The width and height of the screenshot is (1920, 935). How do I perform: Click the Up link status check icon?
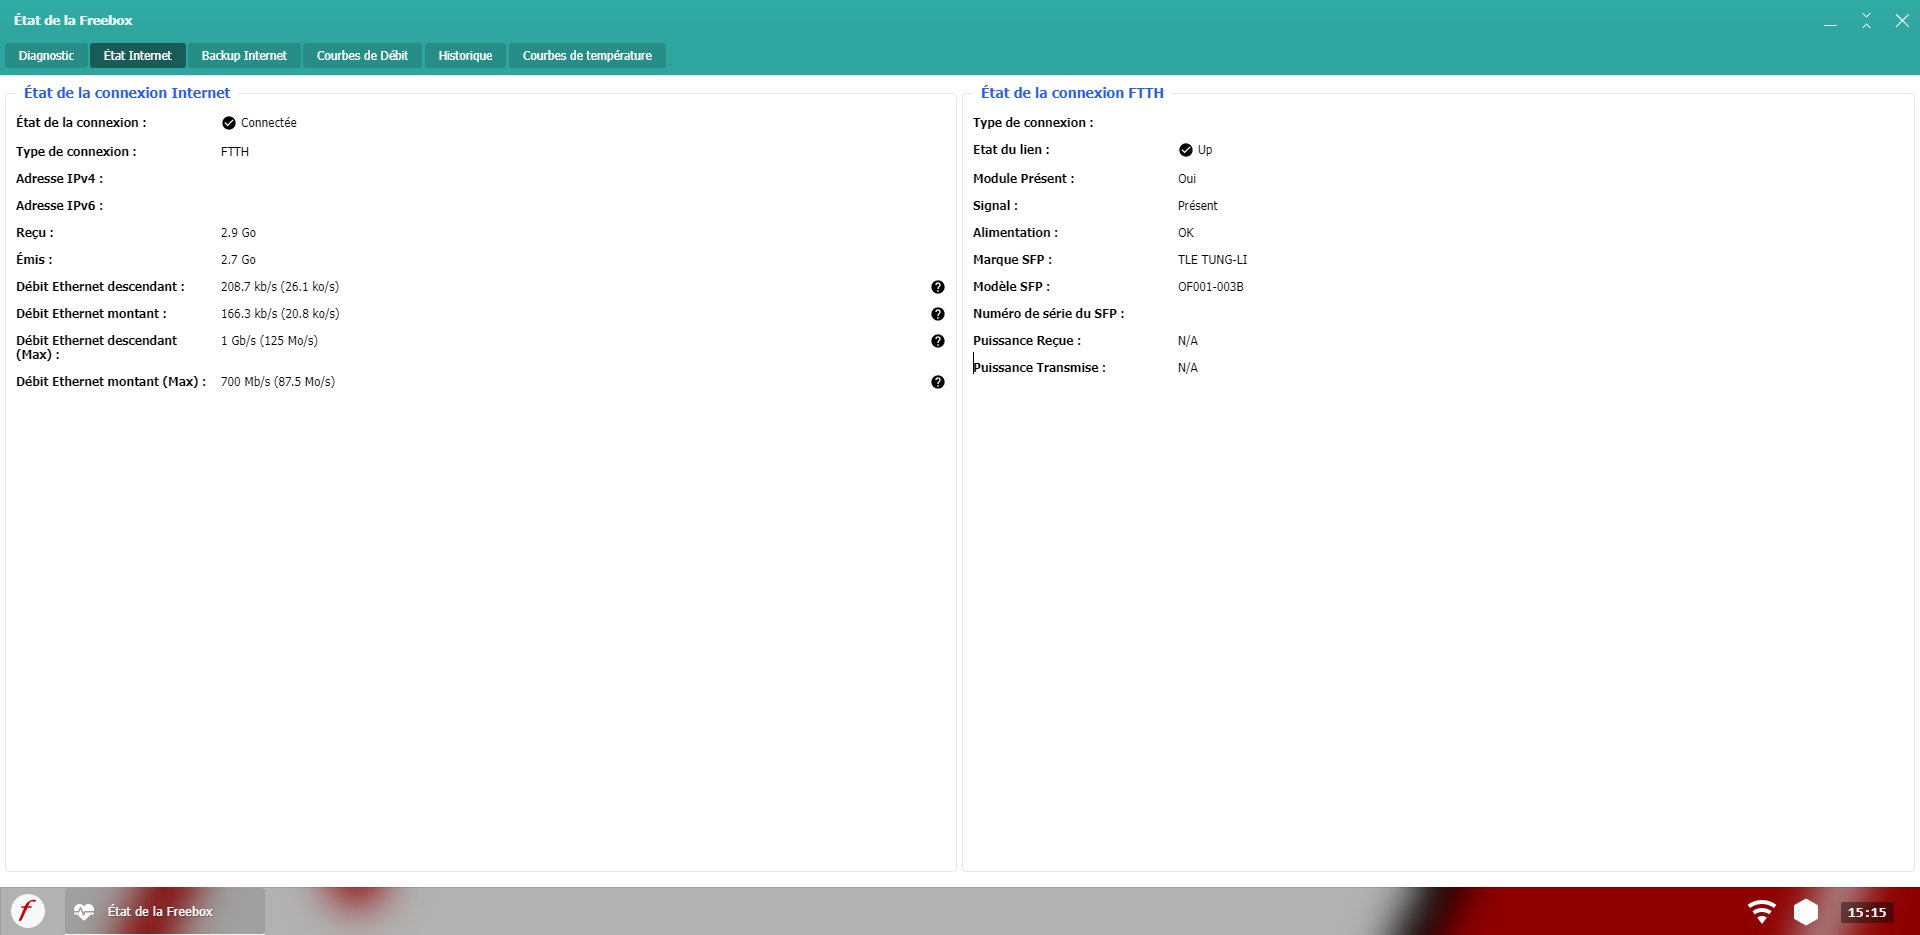(x=1186, y=150)
